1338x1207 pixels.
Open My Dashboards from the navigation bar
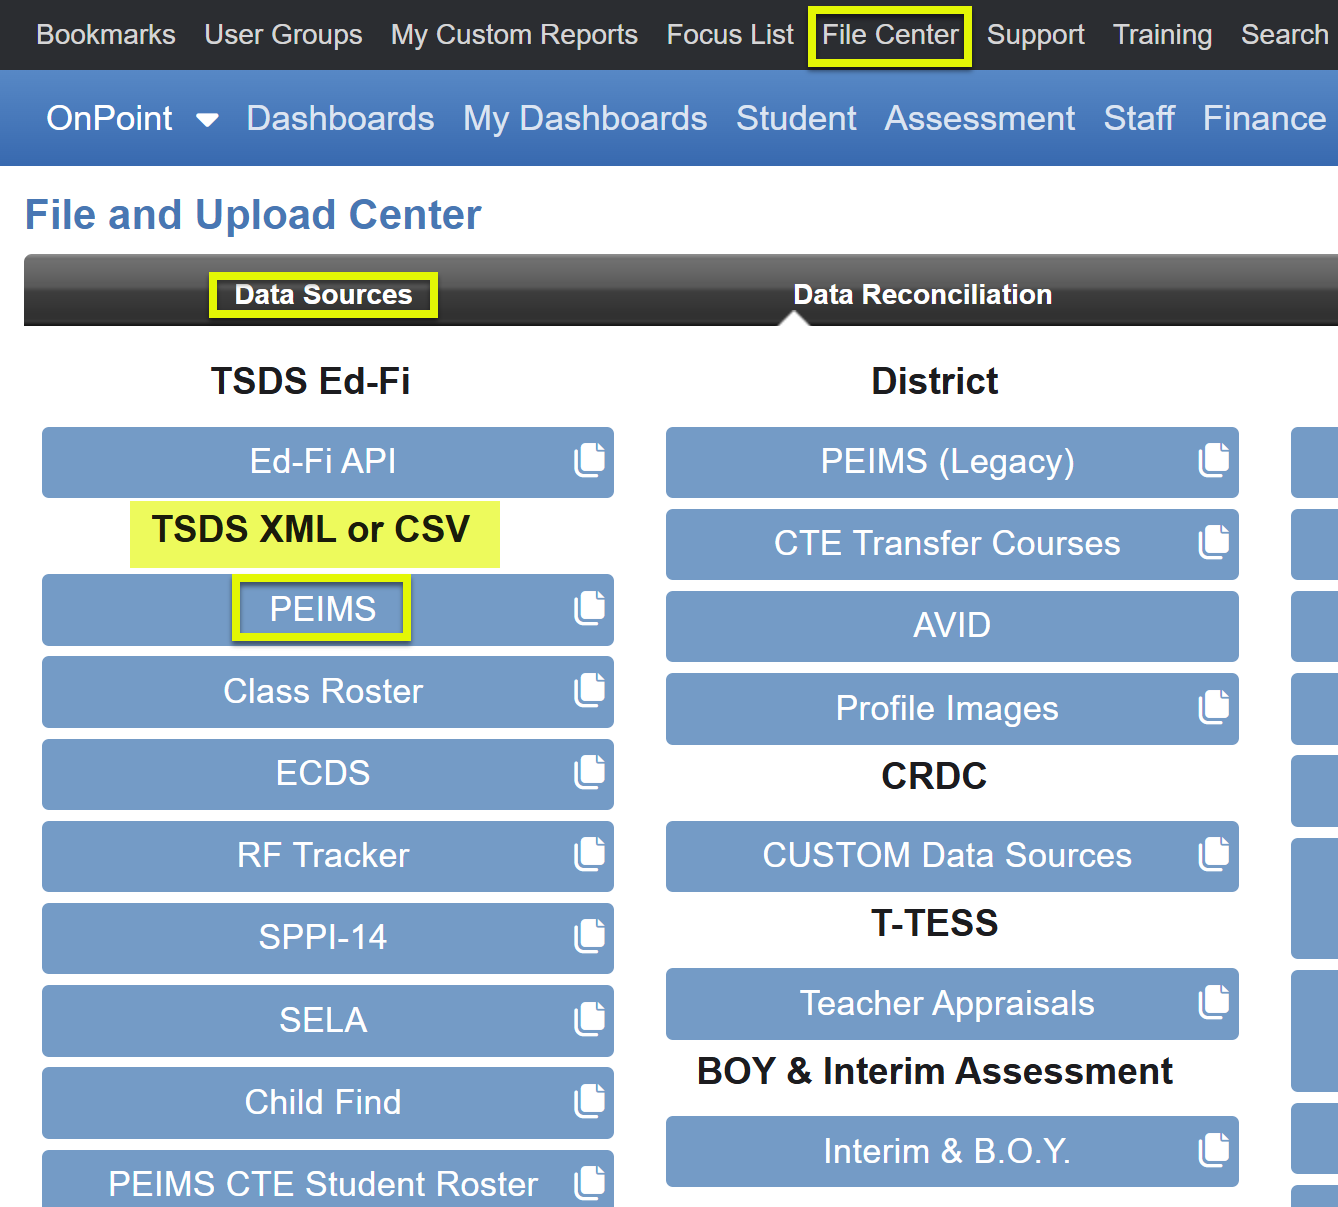(584, 118)
